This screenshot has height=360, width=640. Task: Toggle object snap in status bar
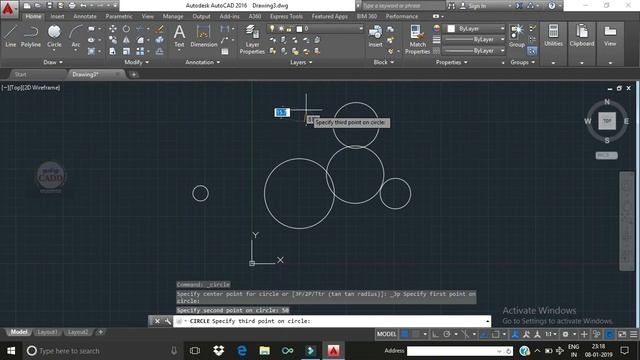click(495, 334)
